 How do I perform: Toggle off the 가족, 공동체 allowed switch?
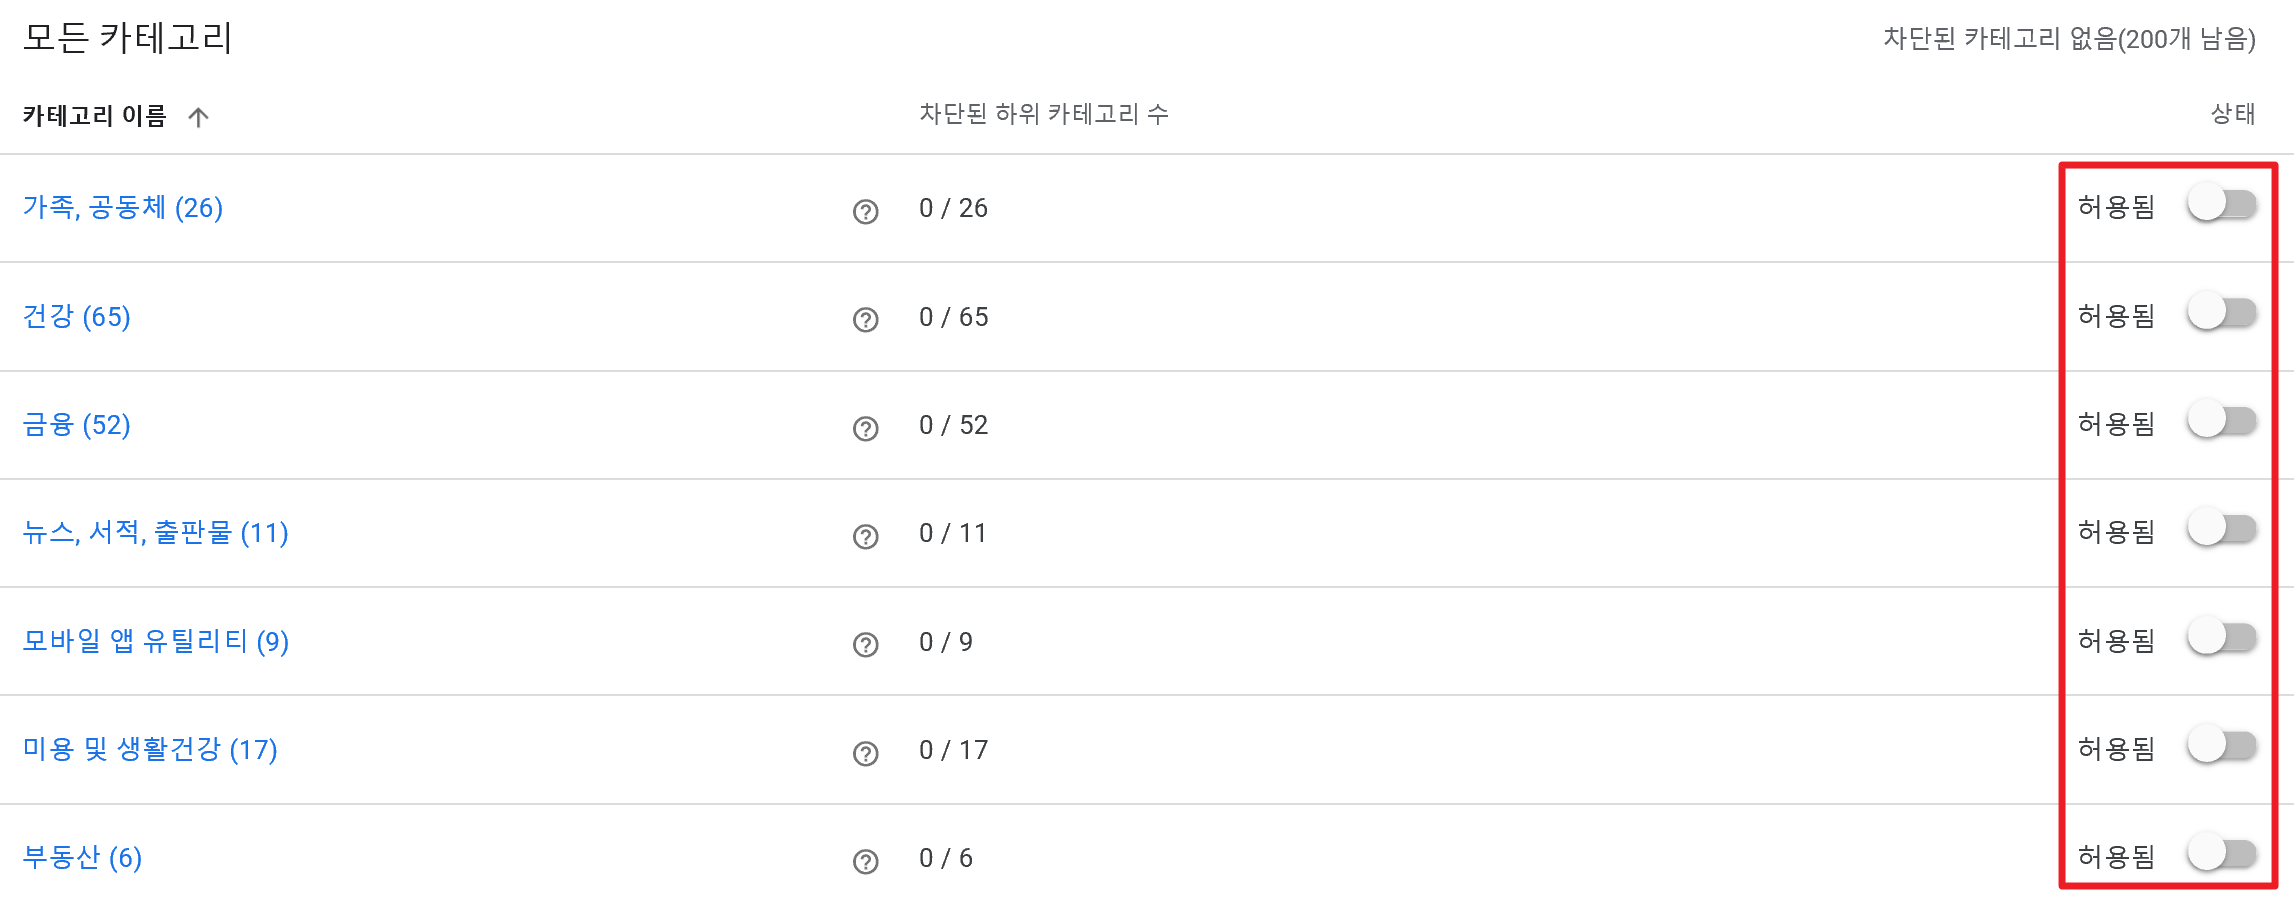pyautogui.click(x=2222, y=206)
